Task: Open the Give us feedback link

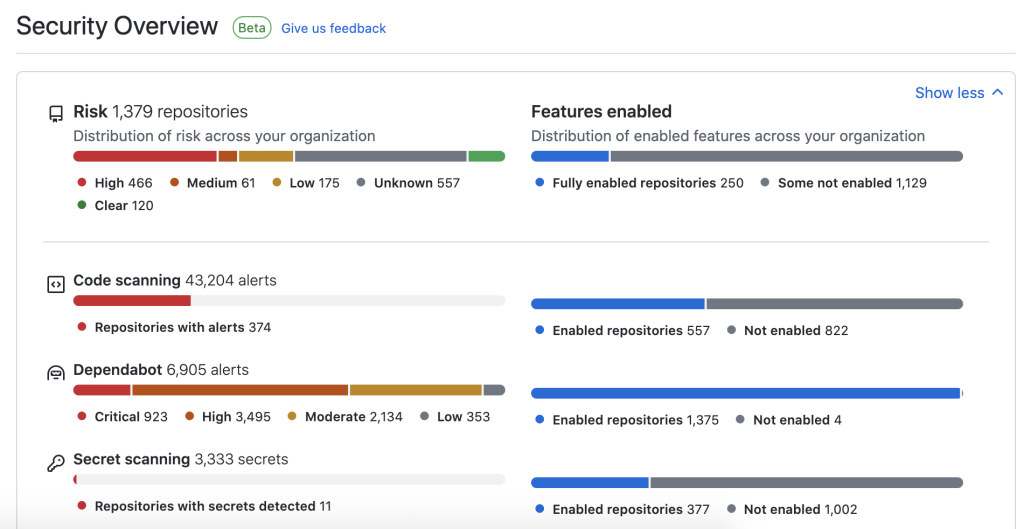Action: [x=333, y=29]
